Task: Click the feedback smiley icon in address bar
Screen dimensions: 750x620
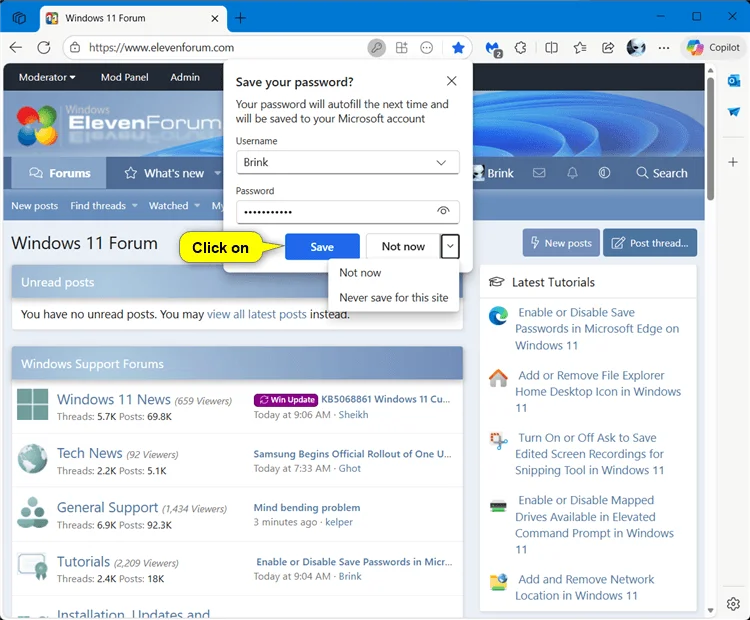Action: point(426,47)
